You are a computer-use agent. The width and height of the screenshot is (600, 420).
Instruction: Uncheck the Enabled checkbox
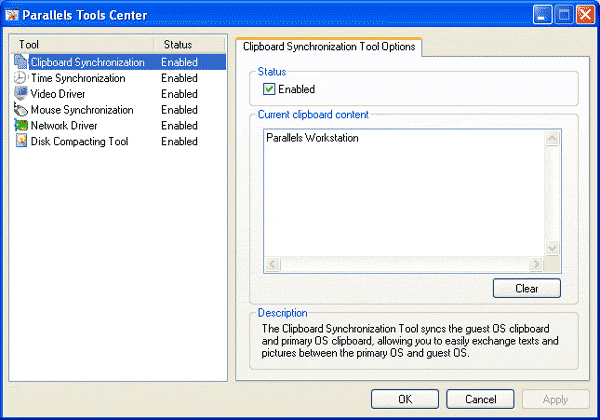(x=269, y=90)
